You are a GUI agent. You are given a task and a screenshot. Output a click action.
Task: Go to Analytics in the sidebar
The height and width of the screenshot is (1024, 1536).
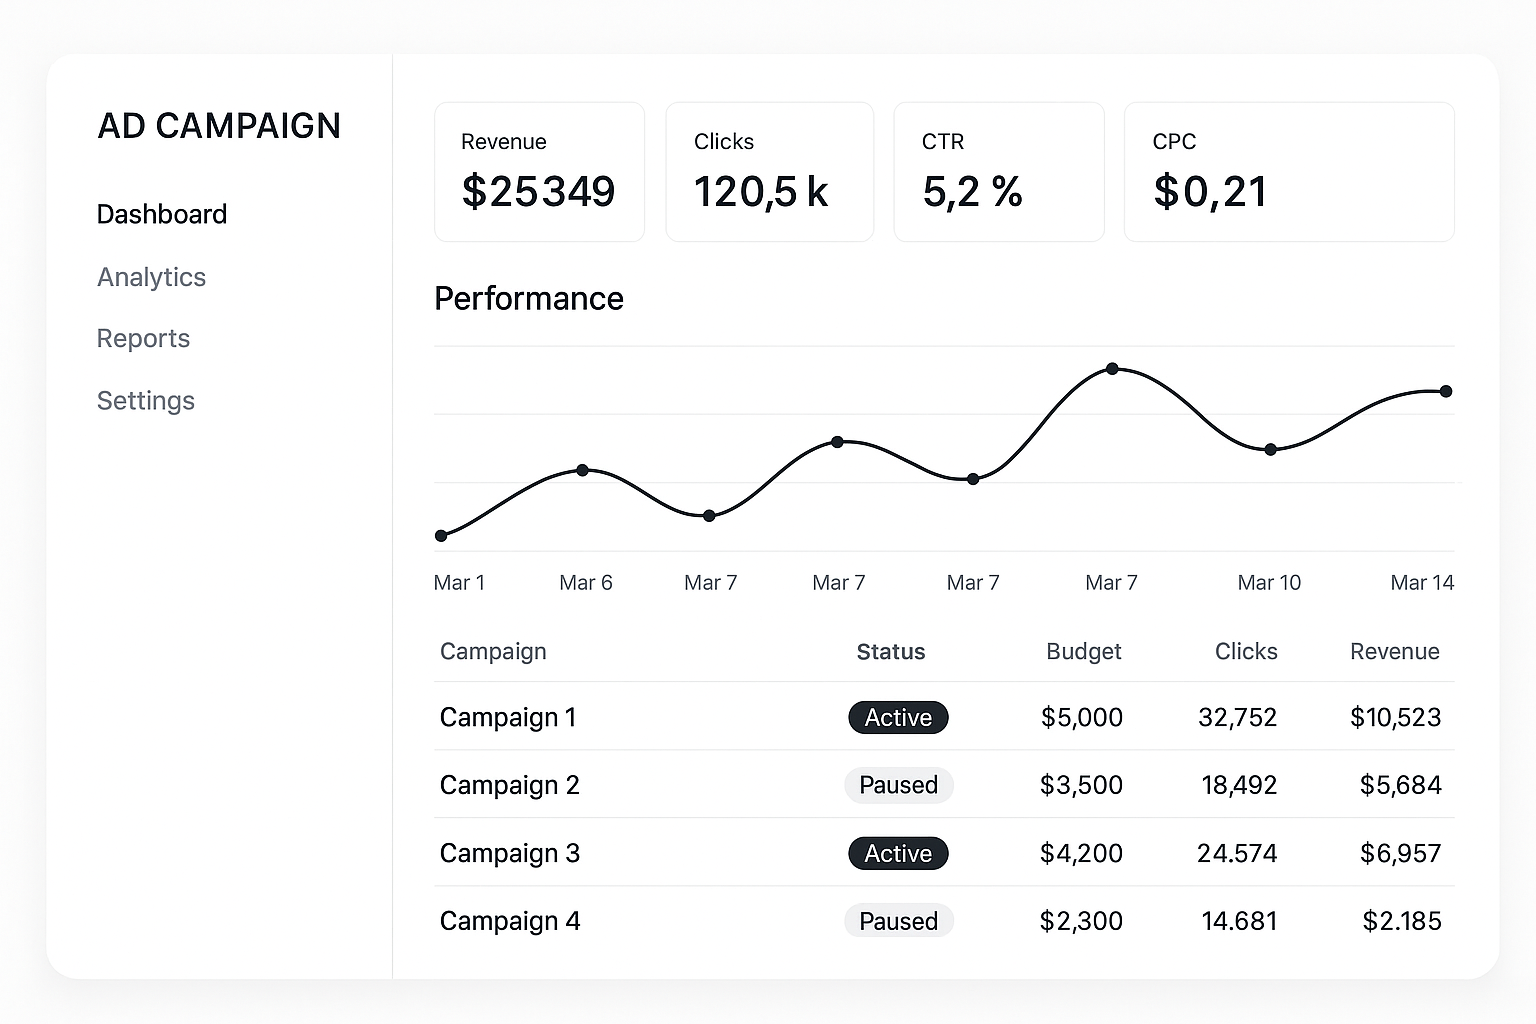(x=151, y=277)
